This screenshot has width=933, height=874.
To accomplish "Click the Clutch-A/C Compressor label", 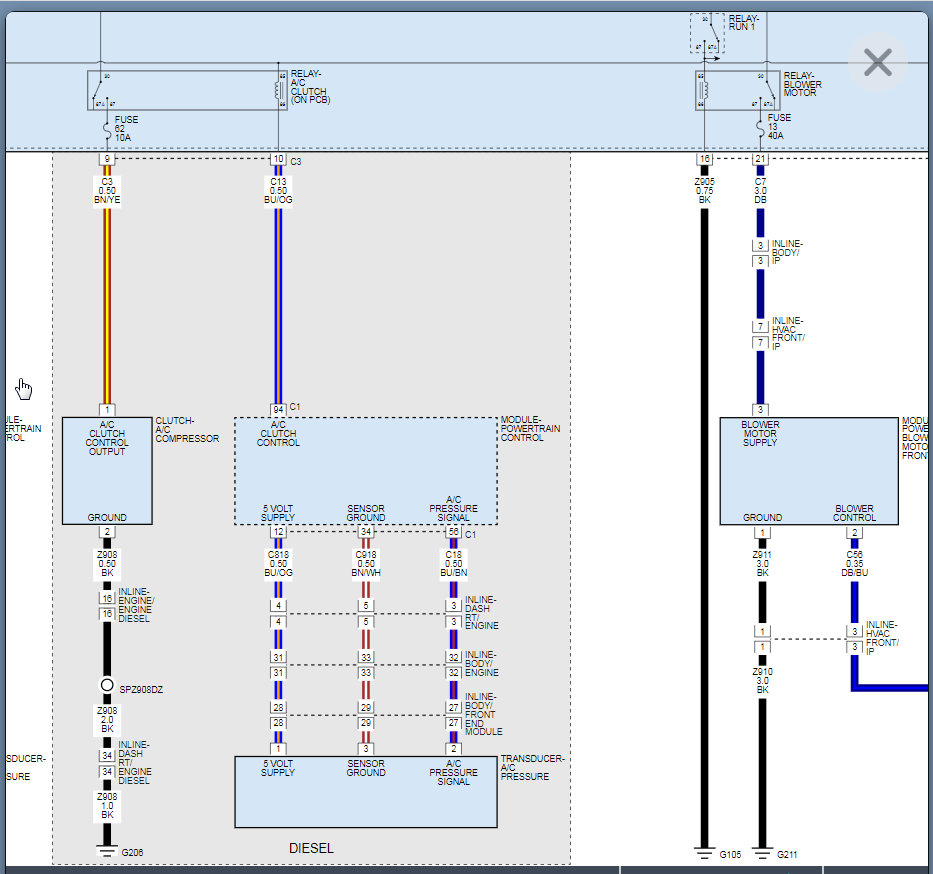I will (x=187, y=430).
